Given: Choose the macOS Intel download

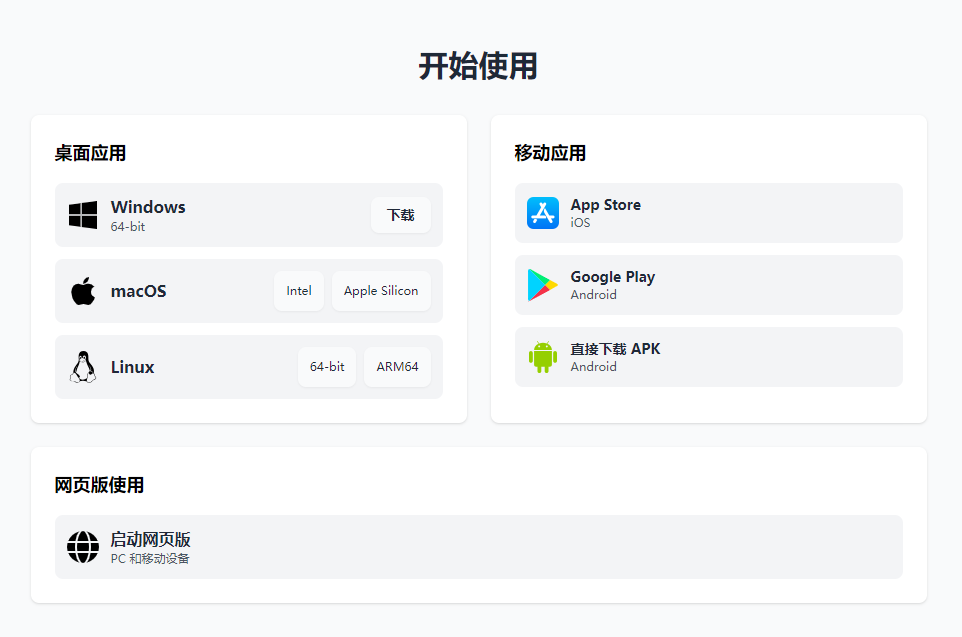Looking at the screenshot, I should pyautogui.click(x=299, y=291).
